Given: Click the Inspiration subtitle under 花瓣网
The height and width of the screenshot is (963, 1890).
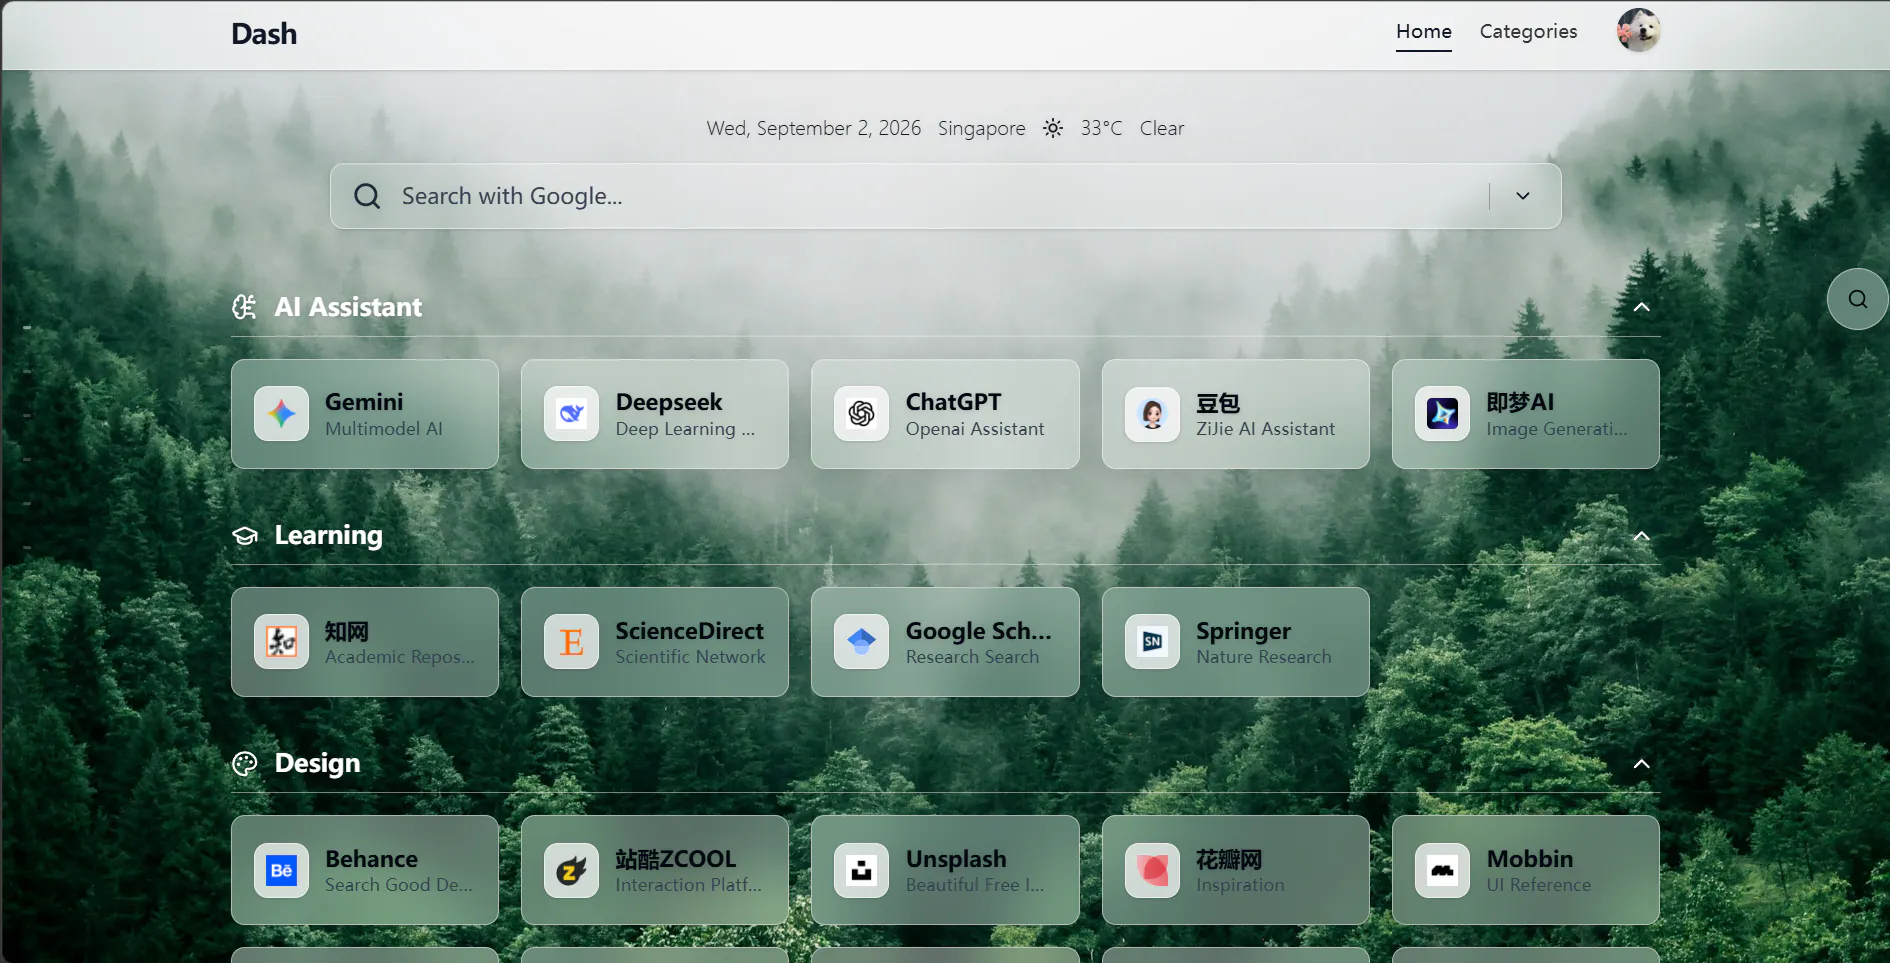Looking at the screenshot, I should tap(1240, 885).
